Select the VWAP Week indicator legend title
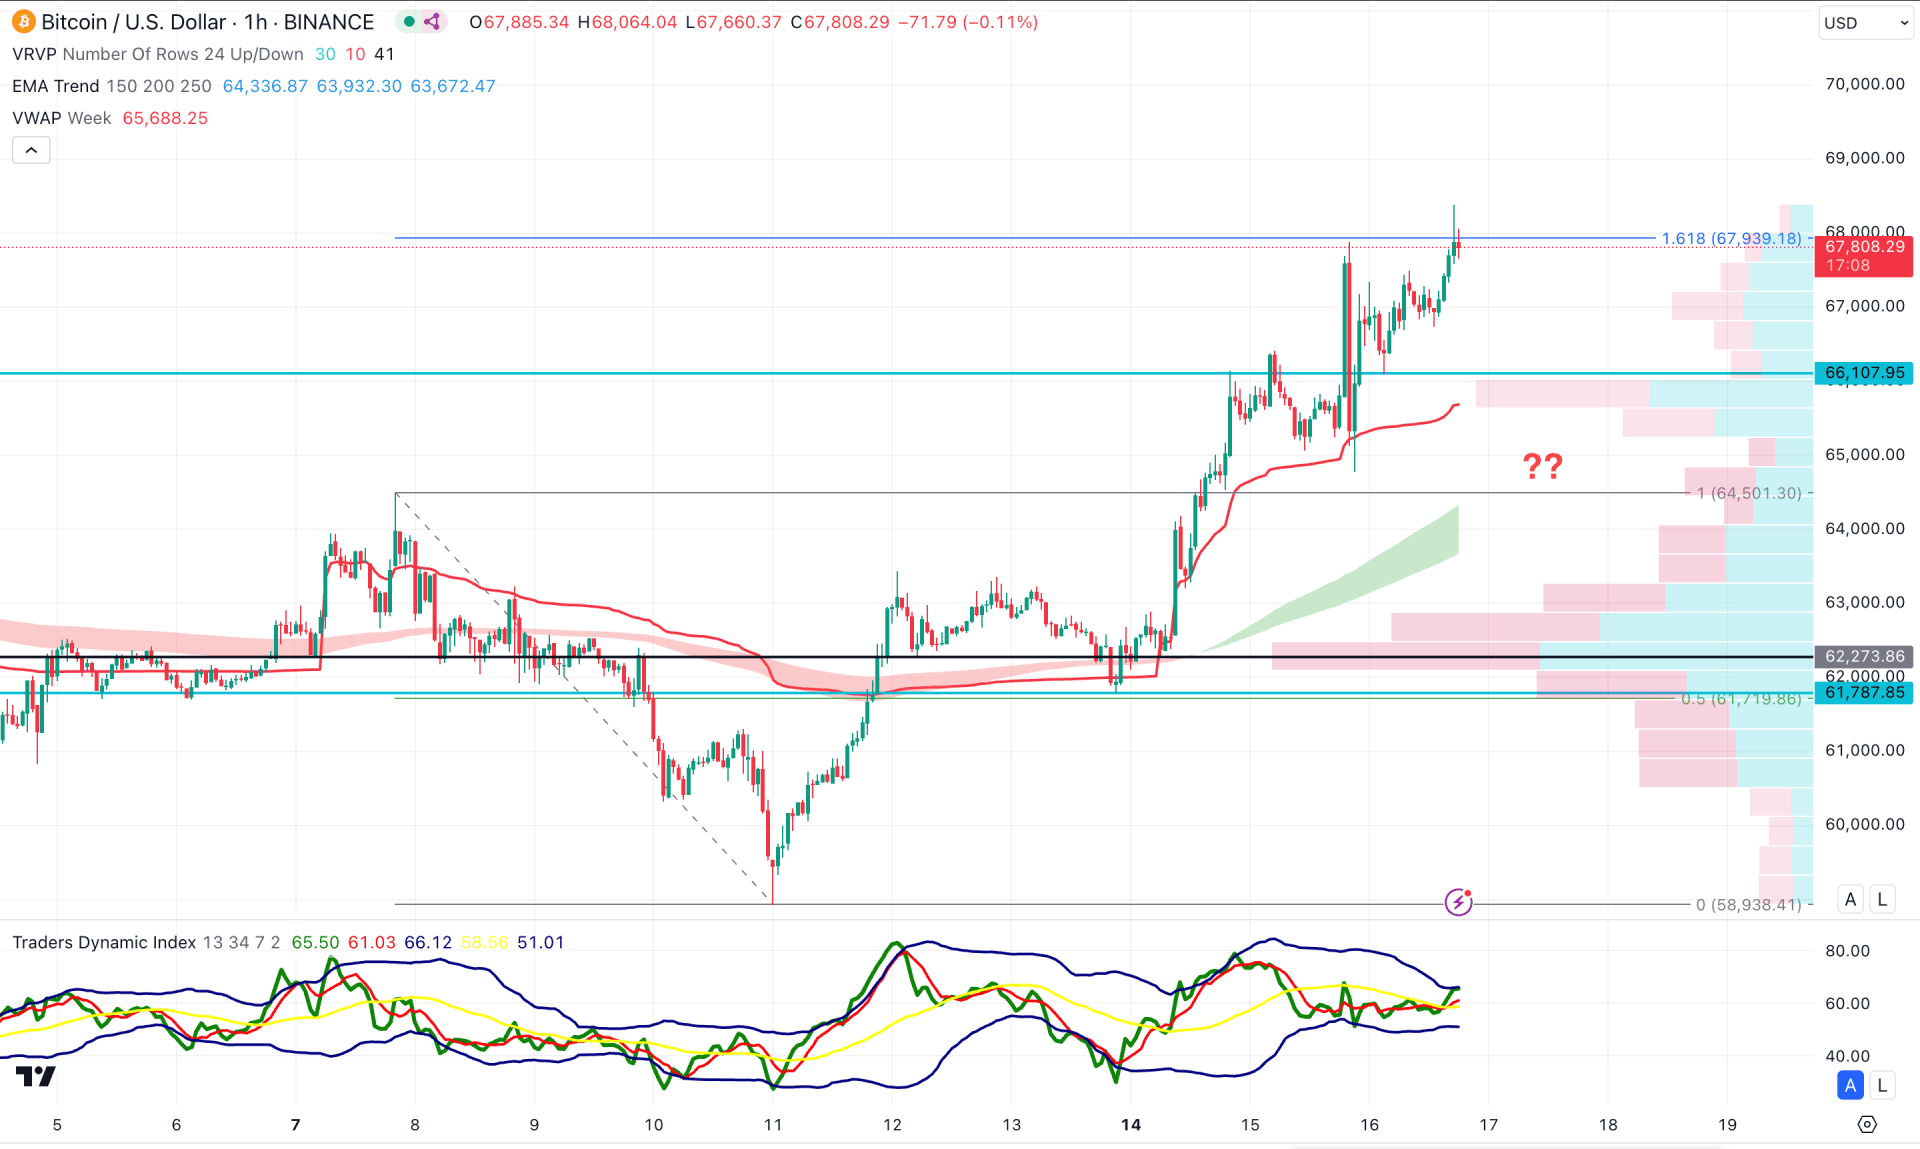Viewport: 1920px width, 1149px height. [61, 118]
